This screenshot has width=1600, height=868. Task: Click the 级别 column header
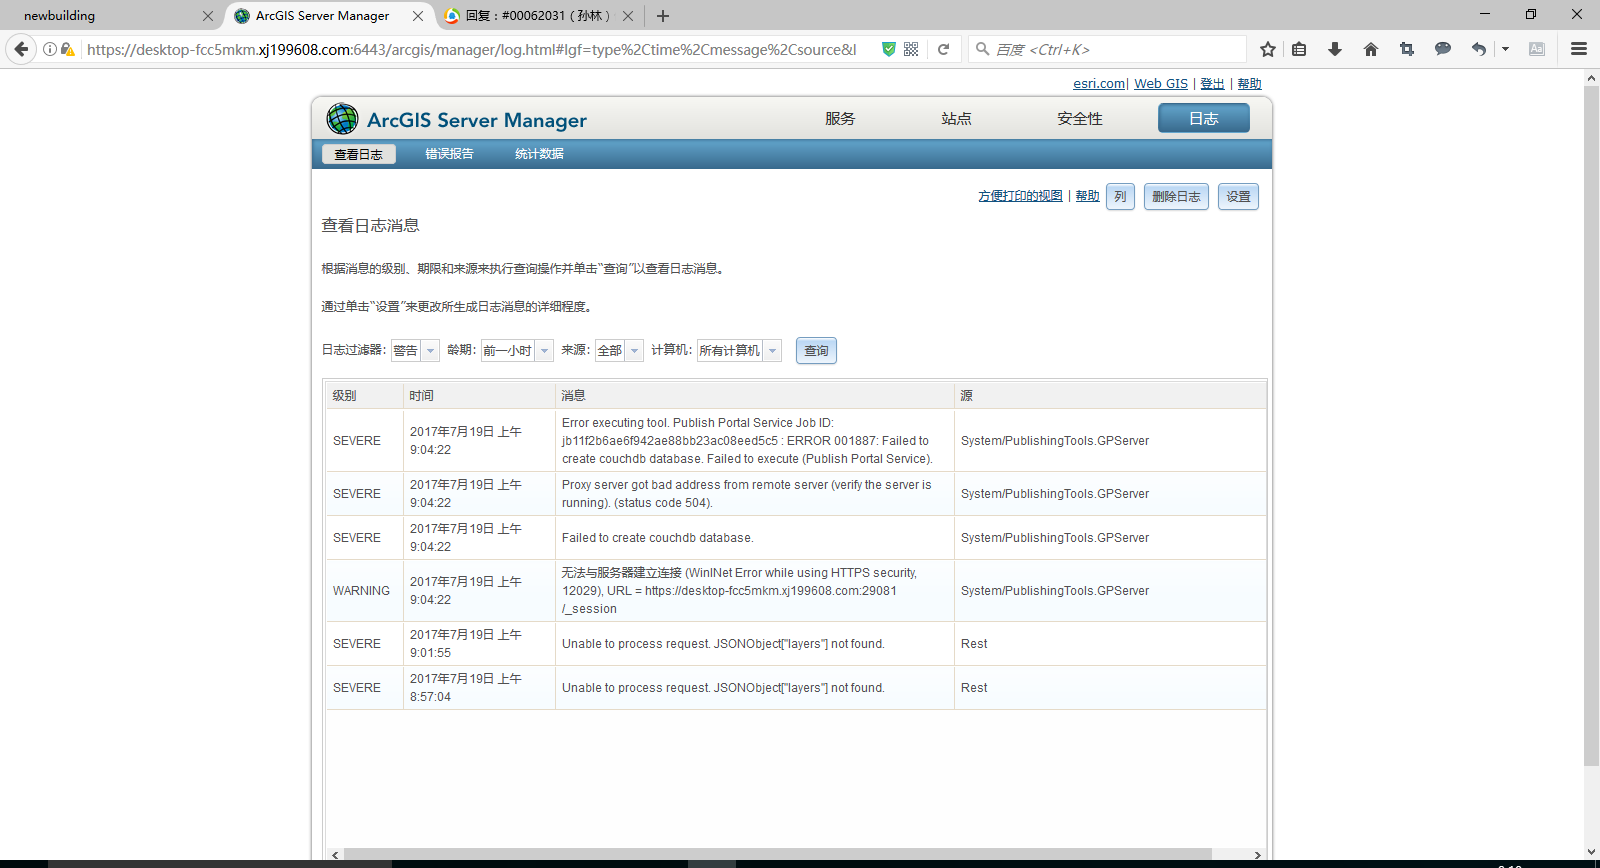364,395
